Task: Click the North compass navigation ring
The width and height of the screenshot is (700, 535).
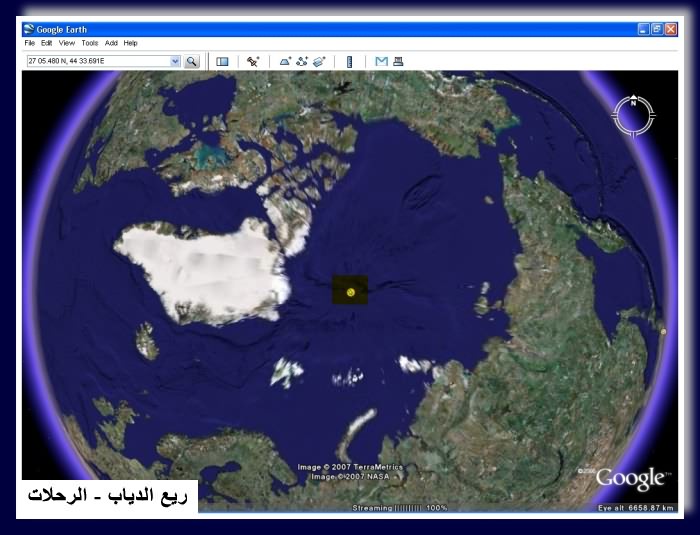Action: click(x=633, y=116)
